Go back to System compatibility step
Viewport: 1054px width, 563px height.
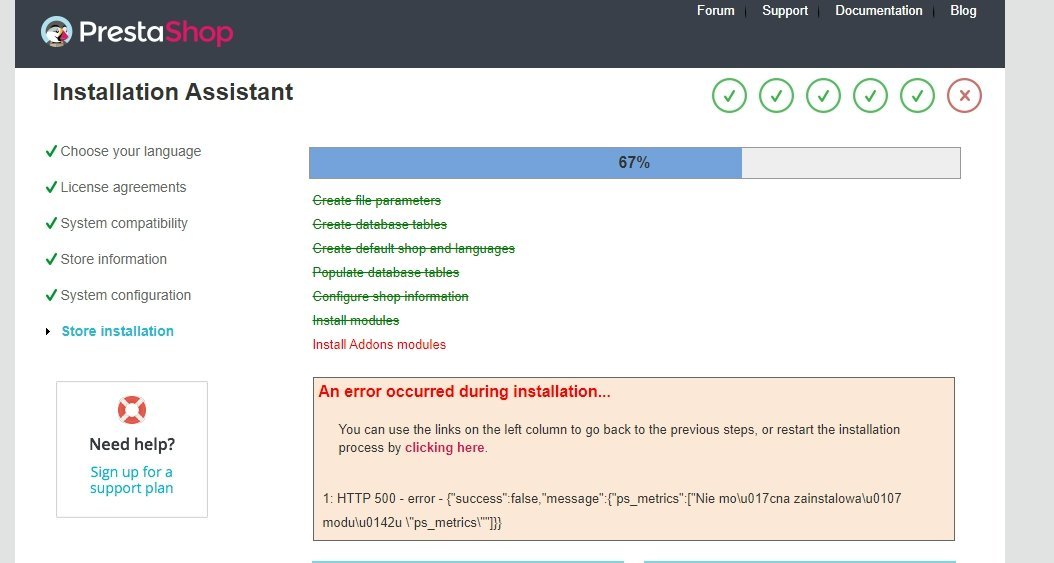click(x=124, y=223)
